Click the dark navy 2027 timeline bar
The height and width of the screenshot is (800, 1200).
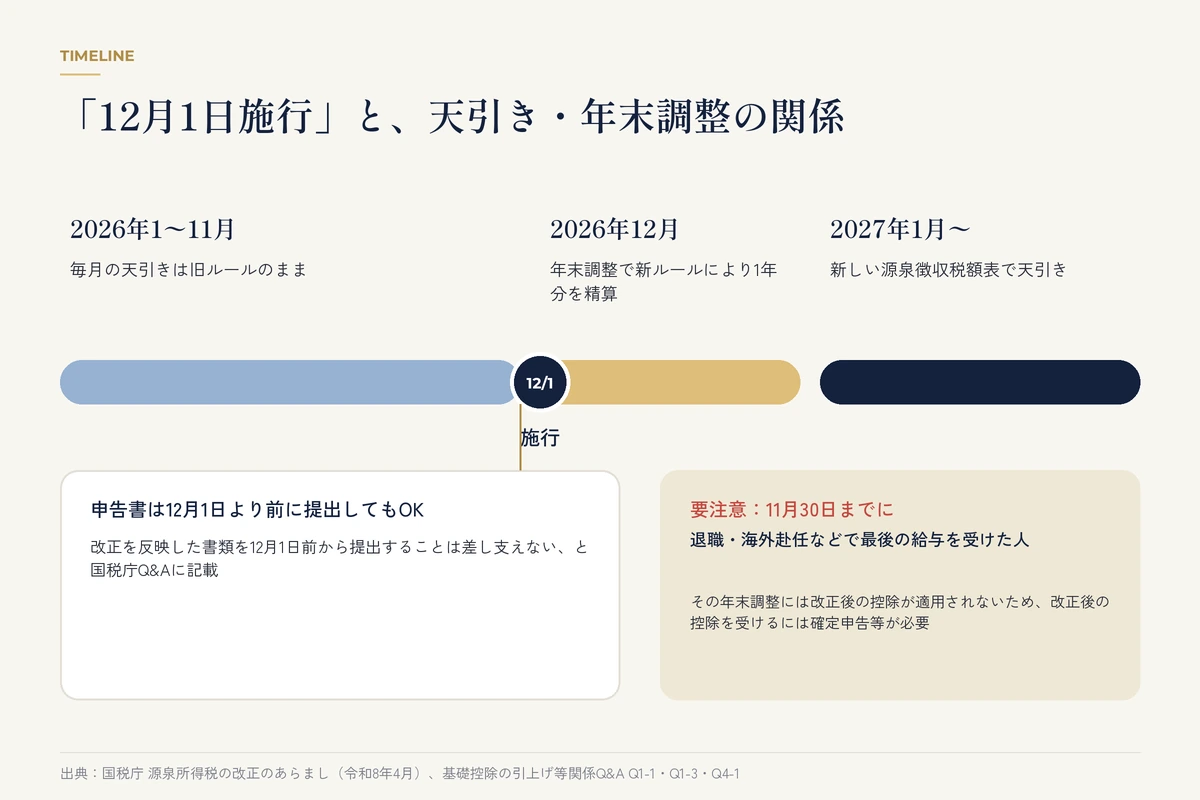click(x=980, y=382)
